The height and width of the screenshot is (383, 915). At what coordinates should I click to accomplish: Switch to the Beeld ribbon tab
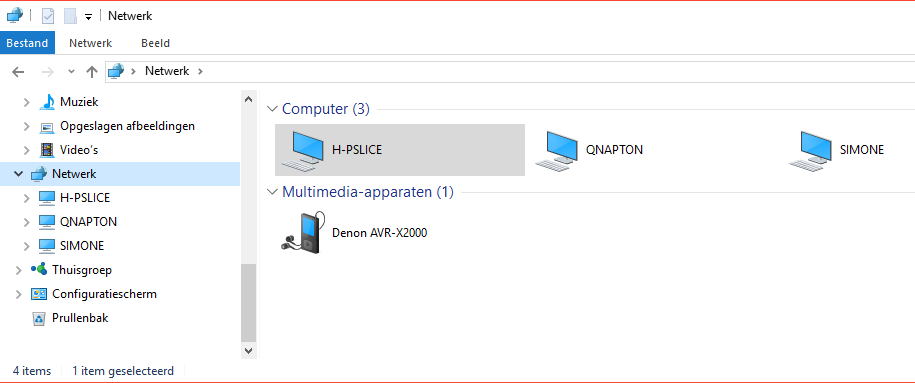click(x=155, y=43)
